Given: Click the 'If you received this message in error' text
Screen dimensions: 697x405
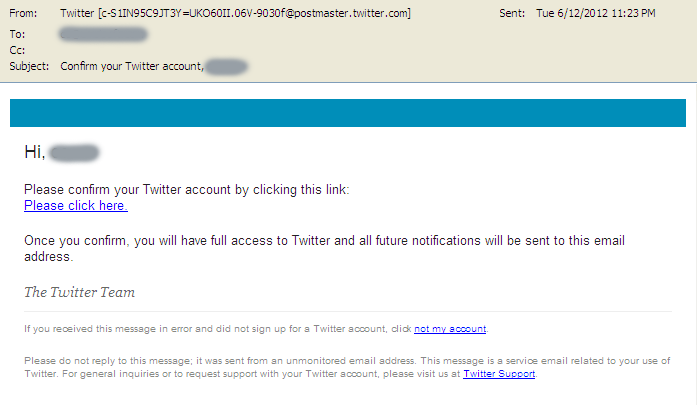Looking at the screenshot, I should (x=218, y=329).
